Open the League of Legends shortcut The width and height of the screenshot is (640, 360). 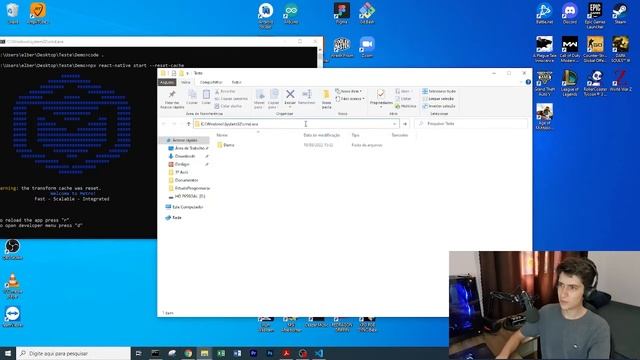[x=569, y=83]
